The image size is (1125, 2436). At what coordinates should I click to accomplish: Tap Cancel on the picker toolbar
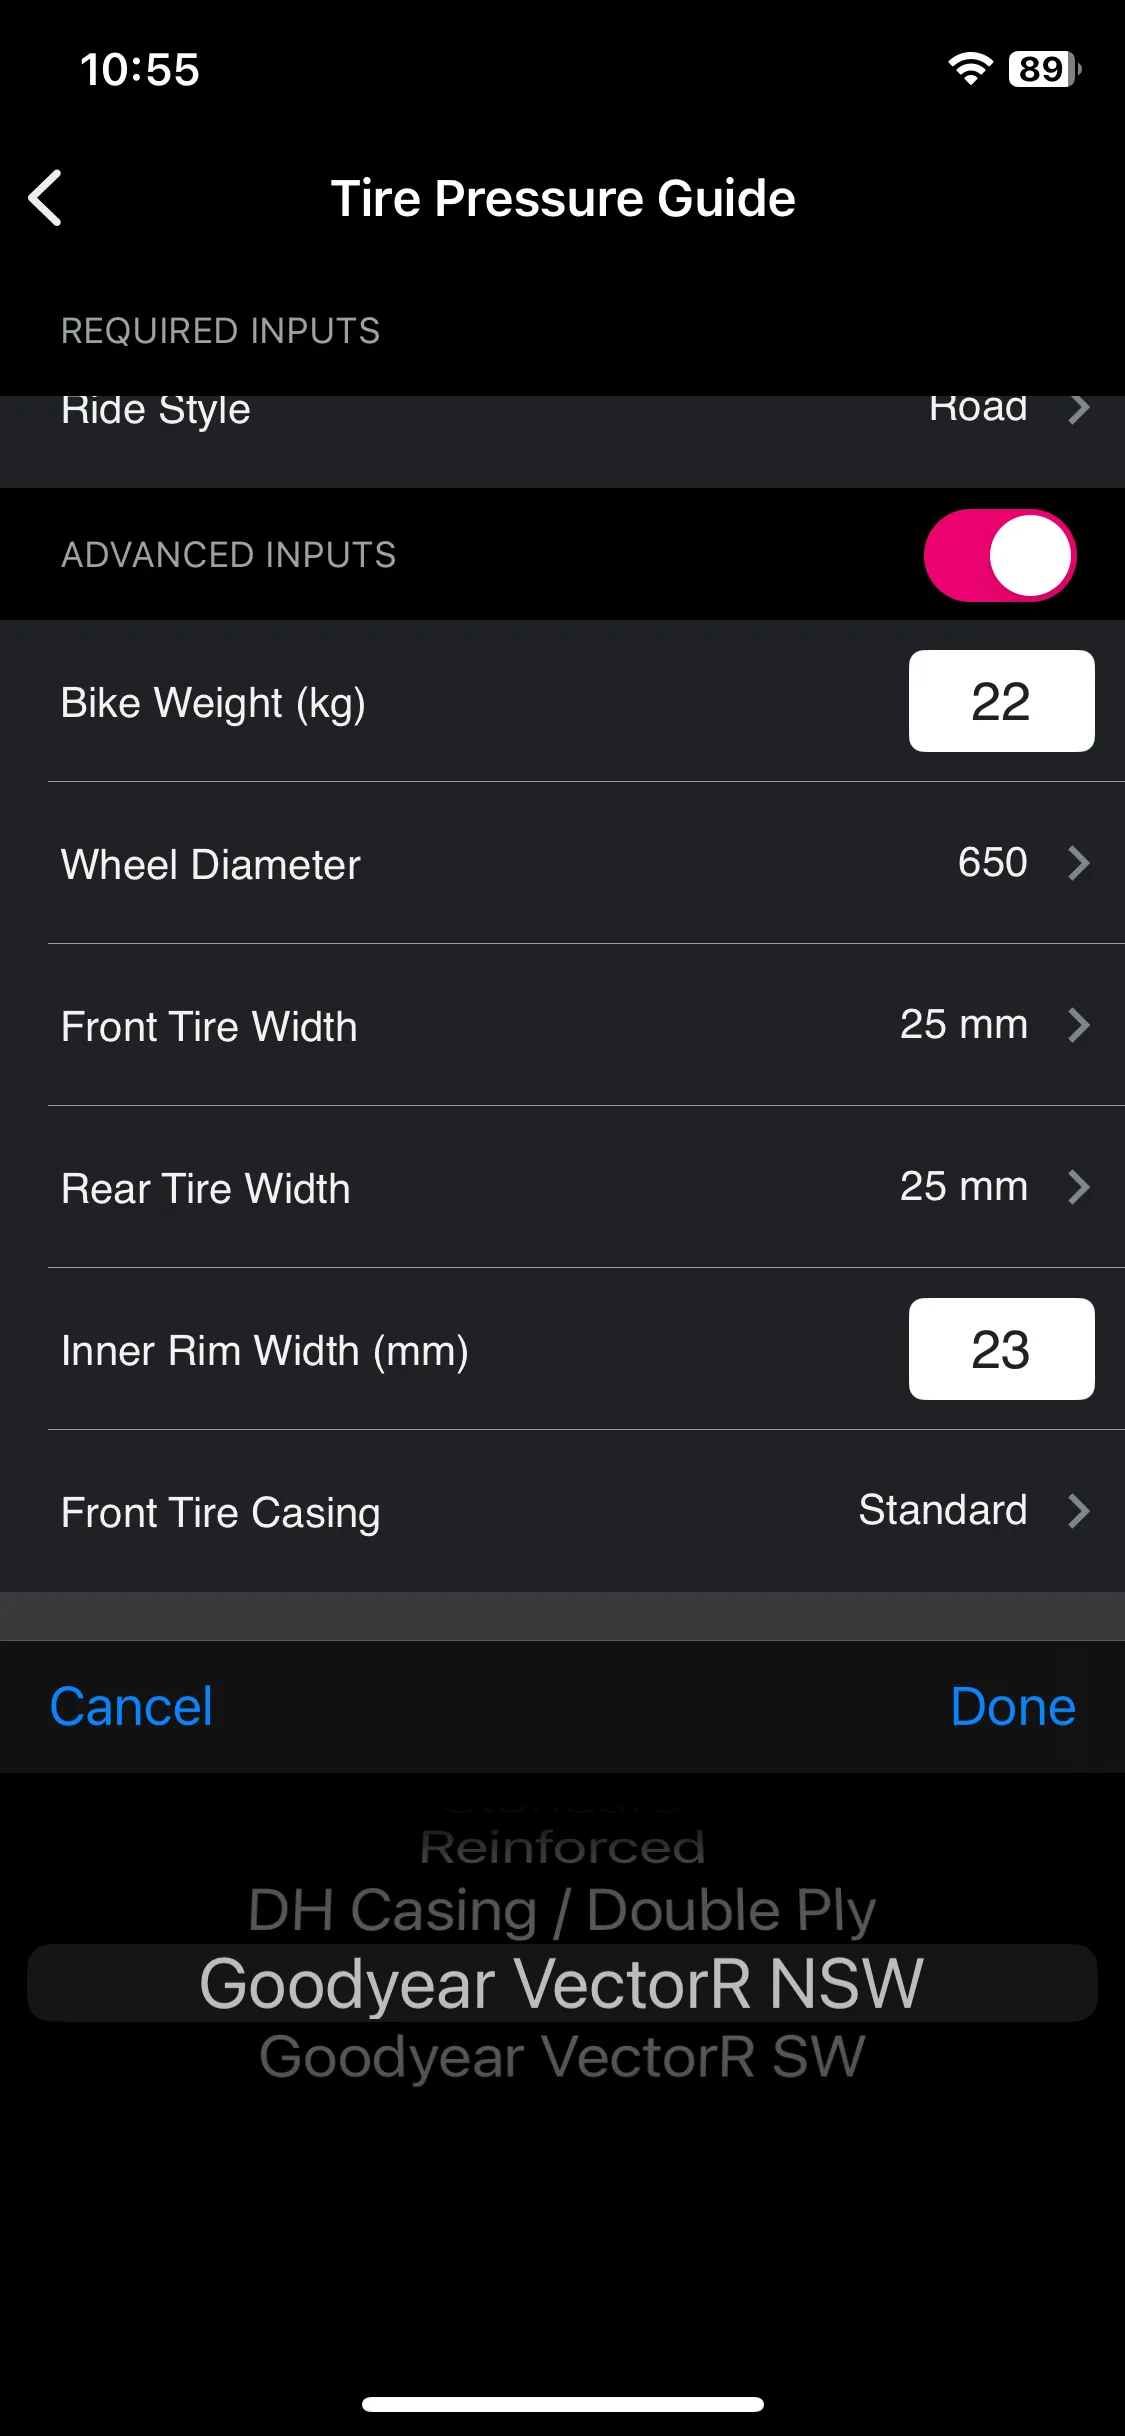tap(131, 1706)
